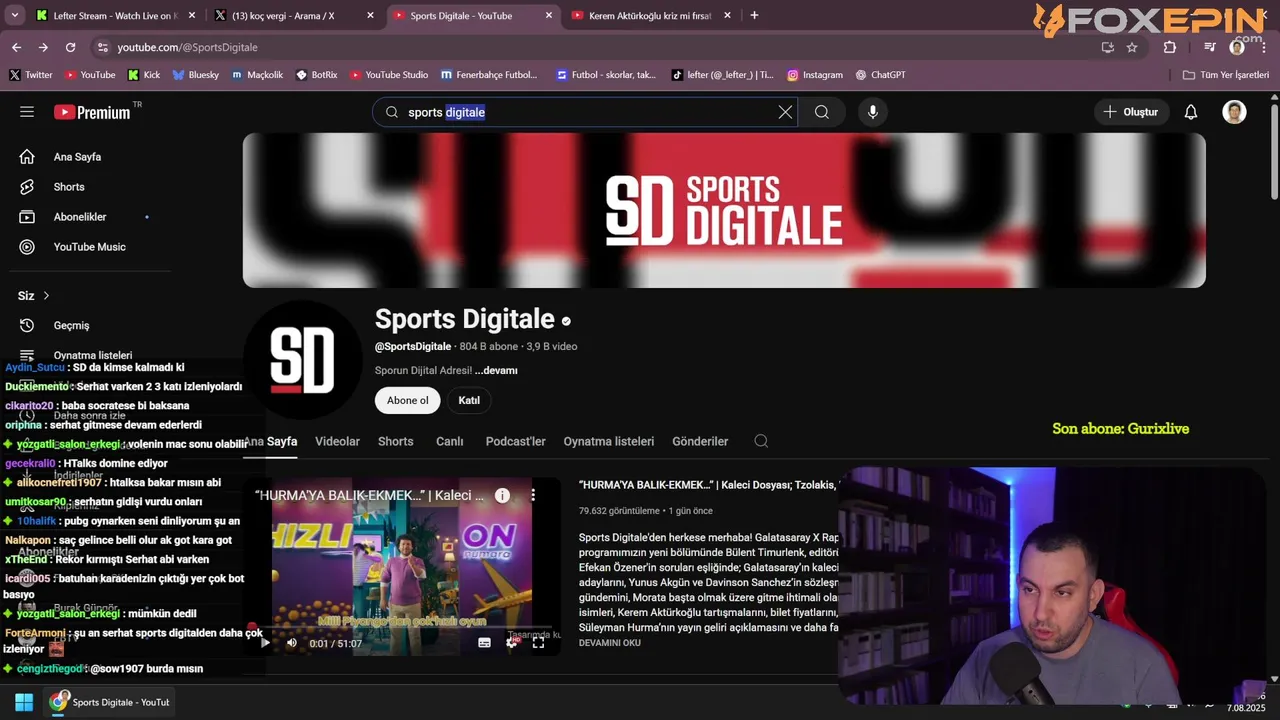Reload the page
Screen dimensions: 1280x720
70,47
